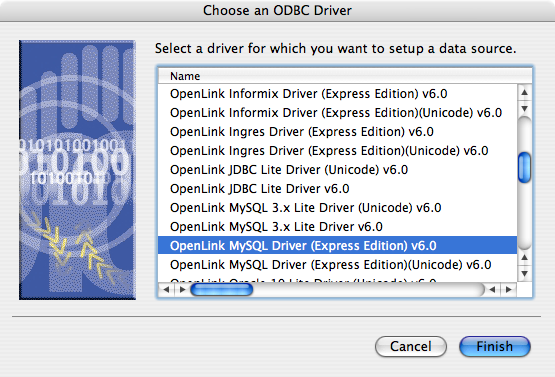The width and height of the screenshot is (555, 377).
Task: Click the top scroll-up arrow of vertical scrollbar
Action: [x=525, y=93]
